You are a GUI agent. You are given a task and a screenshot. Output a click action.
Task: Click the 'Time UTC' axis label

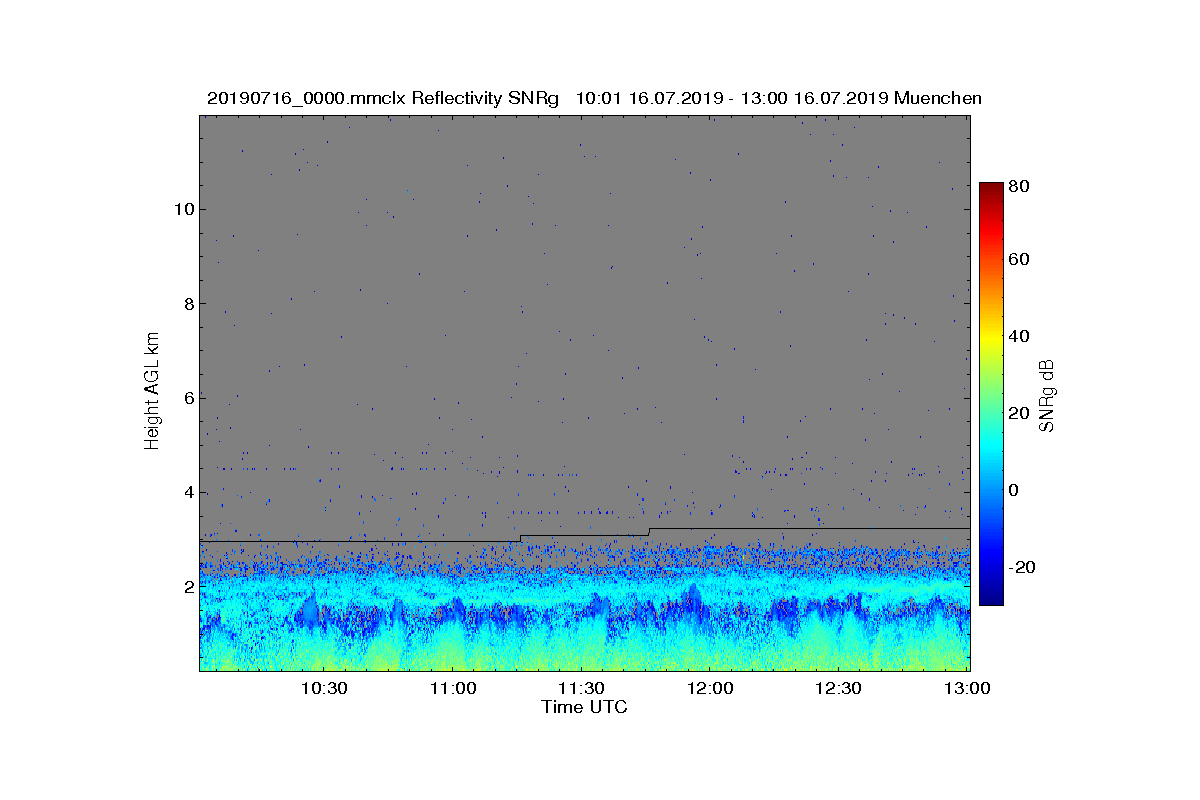[585, 707]
